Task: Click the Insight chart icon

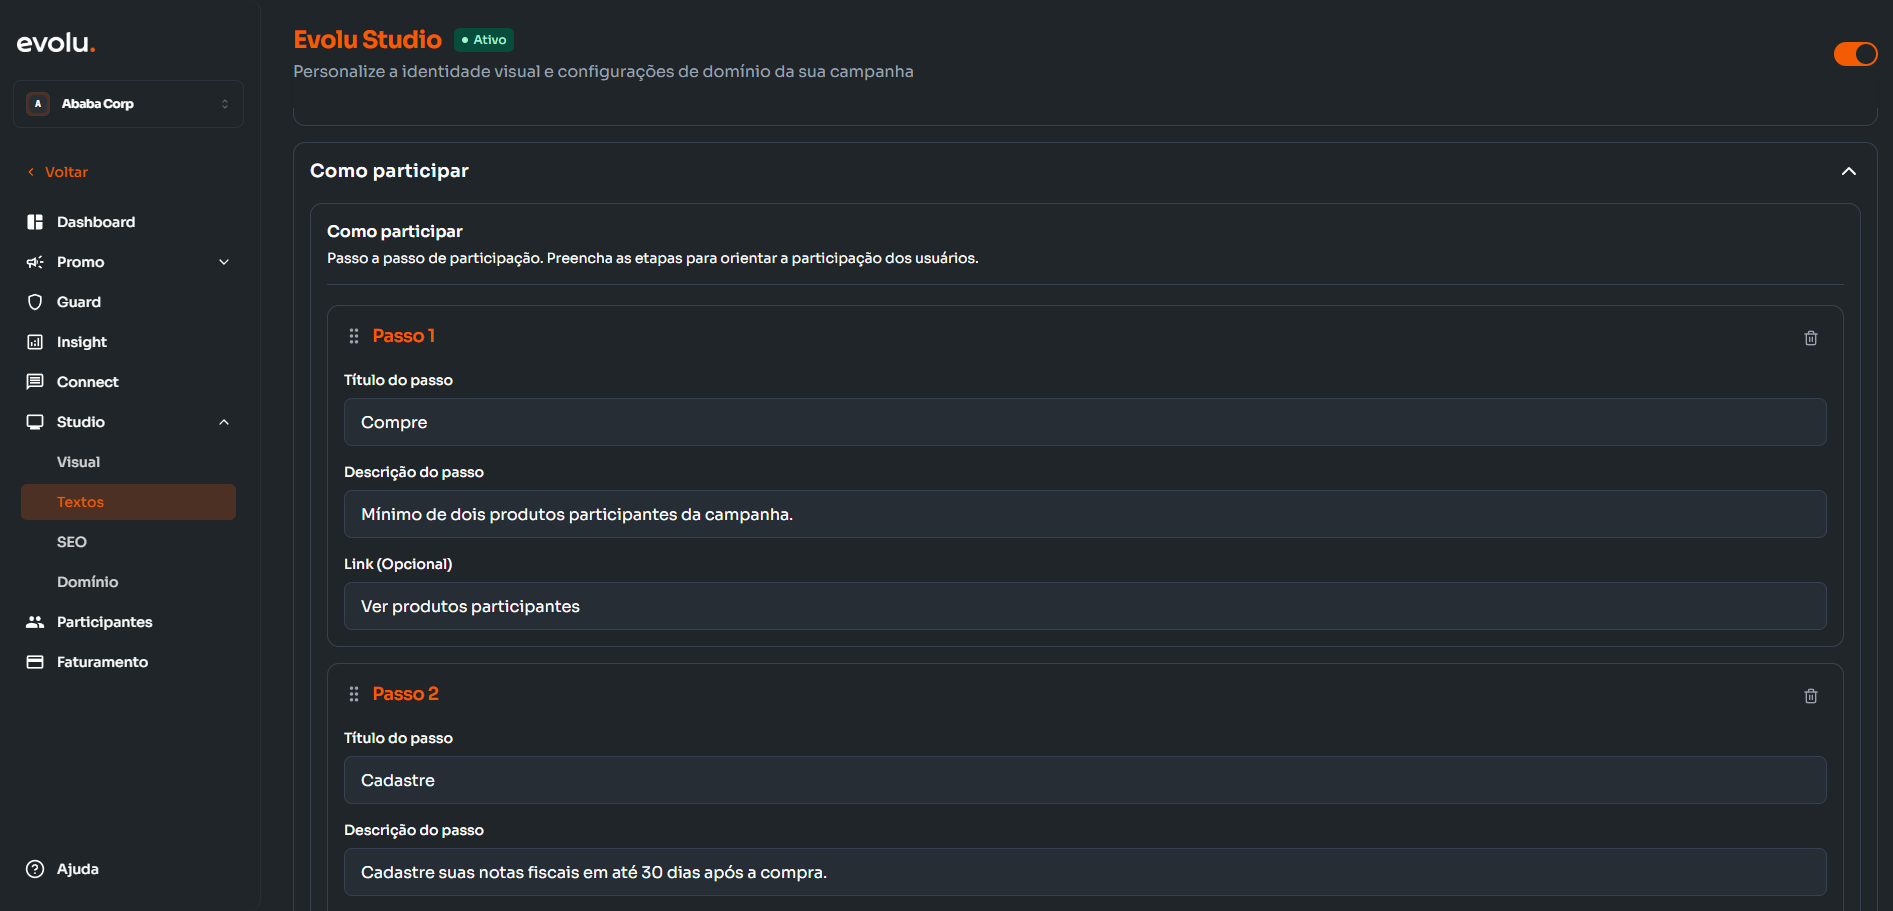Action: pyautogui.click(x=35, y=342)
